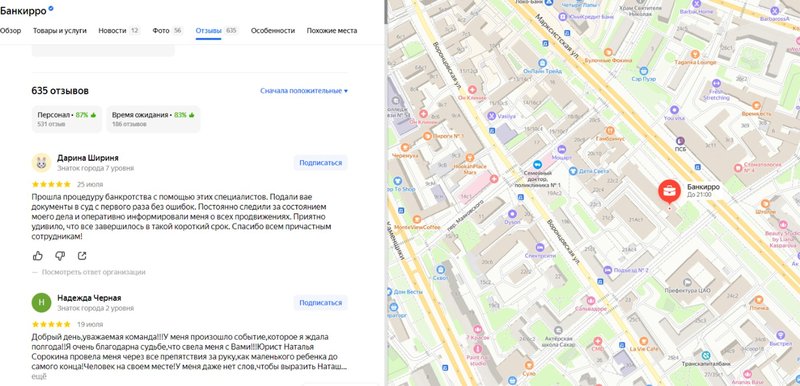Select the Отзывы tab
The height and width of the screenshot is (386, 800).
tap(217, 31)
